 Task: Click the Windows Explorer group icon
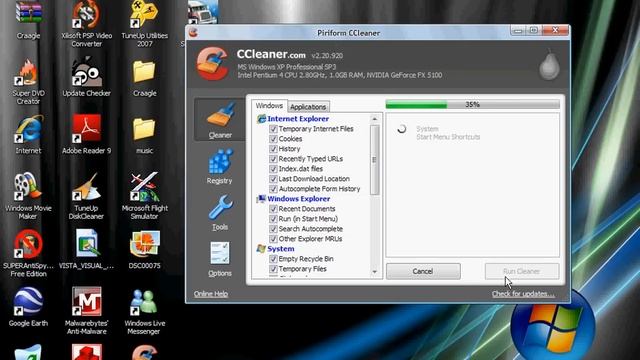point(261,199)
